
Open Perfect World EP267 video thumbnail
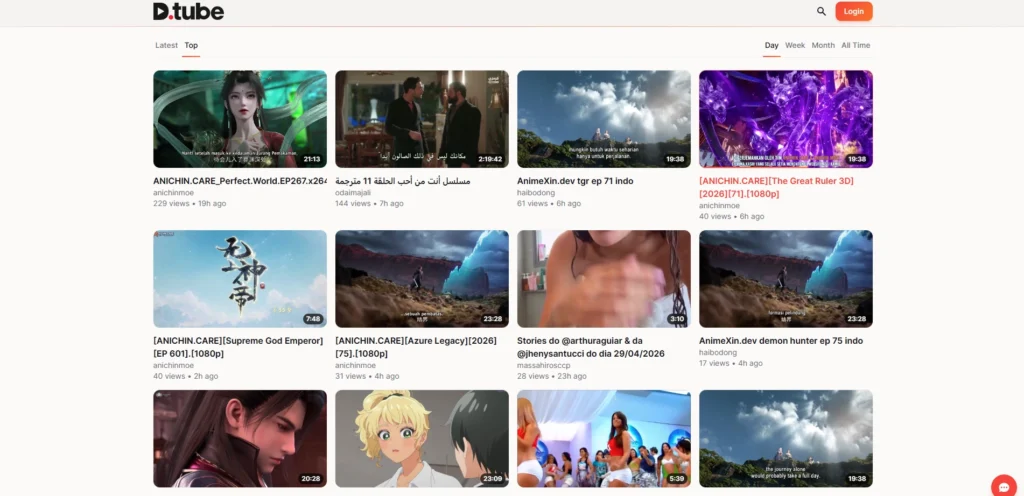pyautogui.click(x=240, y=119)
